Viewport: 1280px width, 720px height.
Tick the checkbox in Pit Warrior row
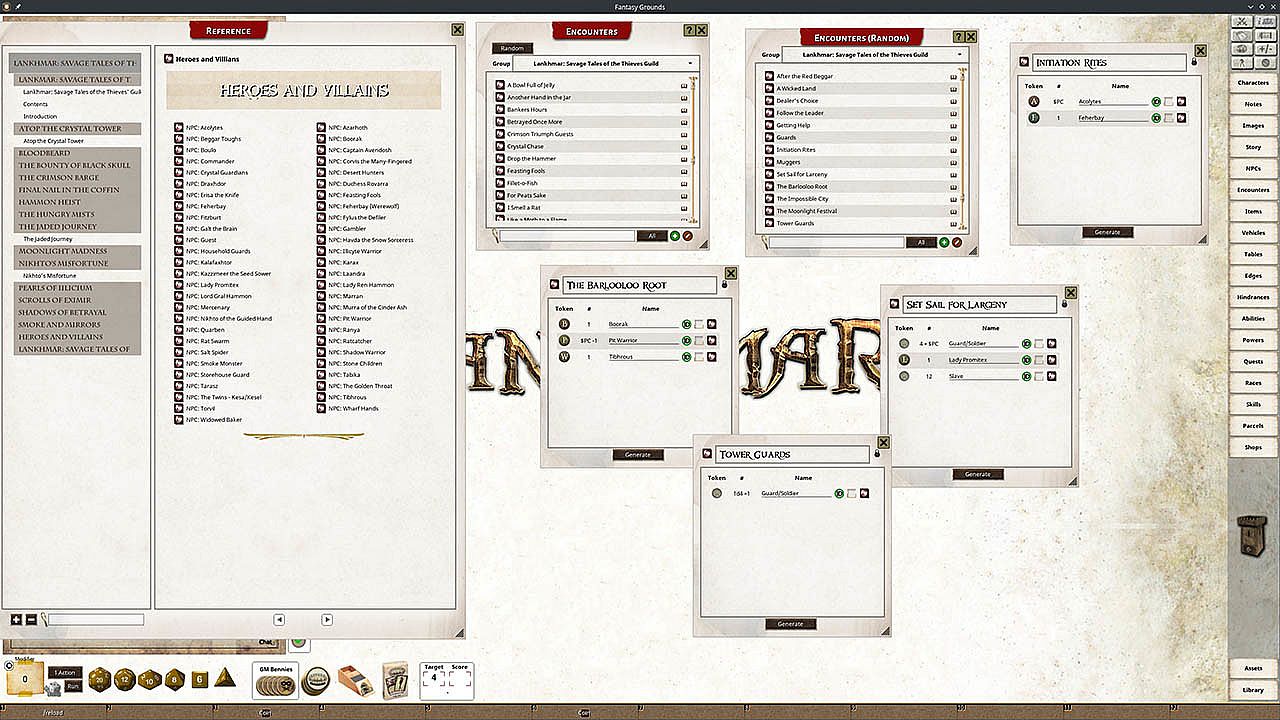pyautogui.click(x=700, y=340)
